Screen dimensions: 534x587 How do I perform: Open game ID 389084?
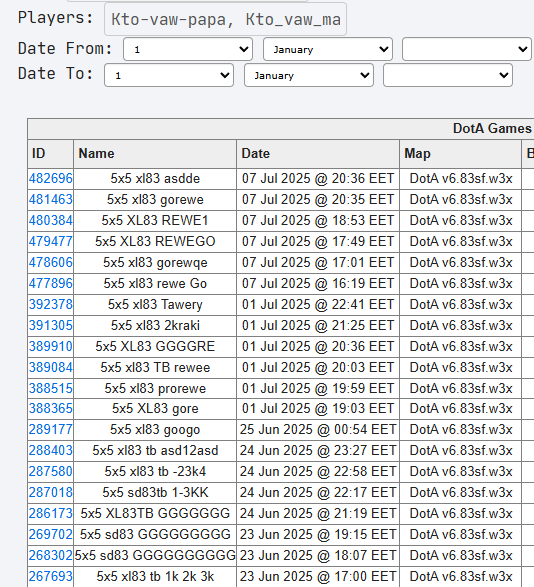[51, 367]
